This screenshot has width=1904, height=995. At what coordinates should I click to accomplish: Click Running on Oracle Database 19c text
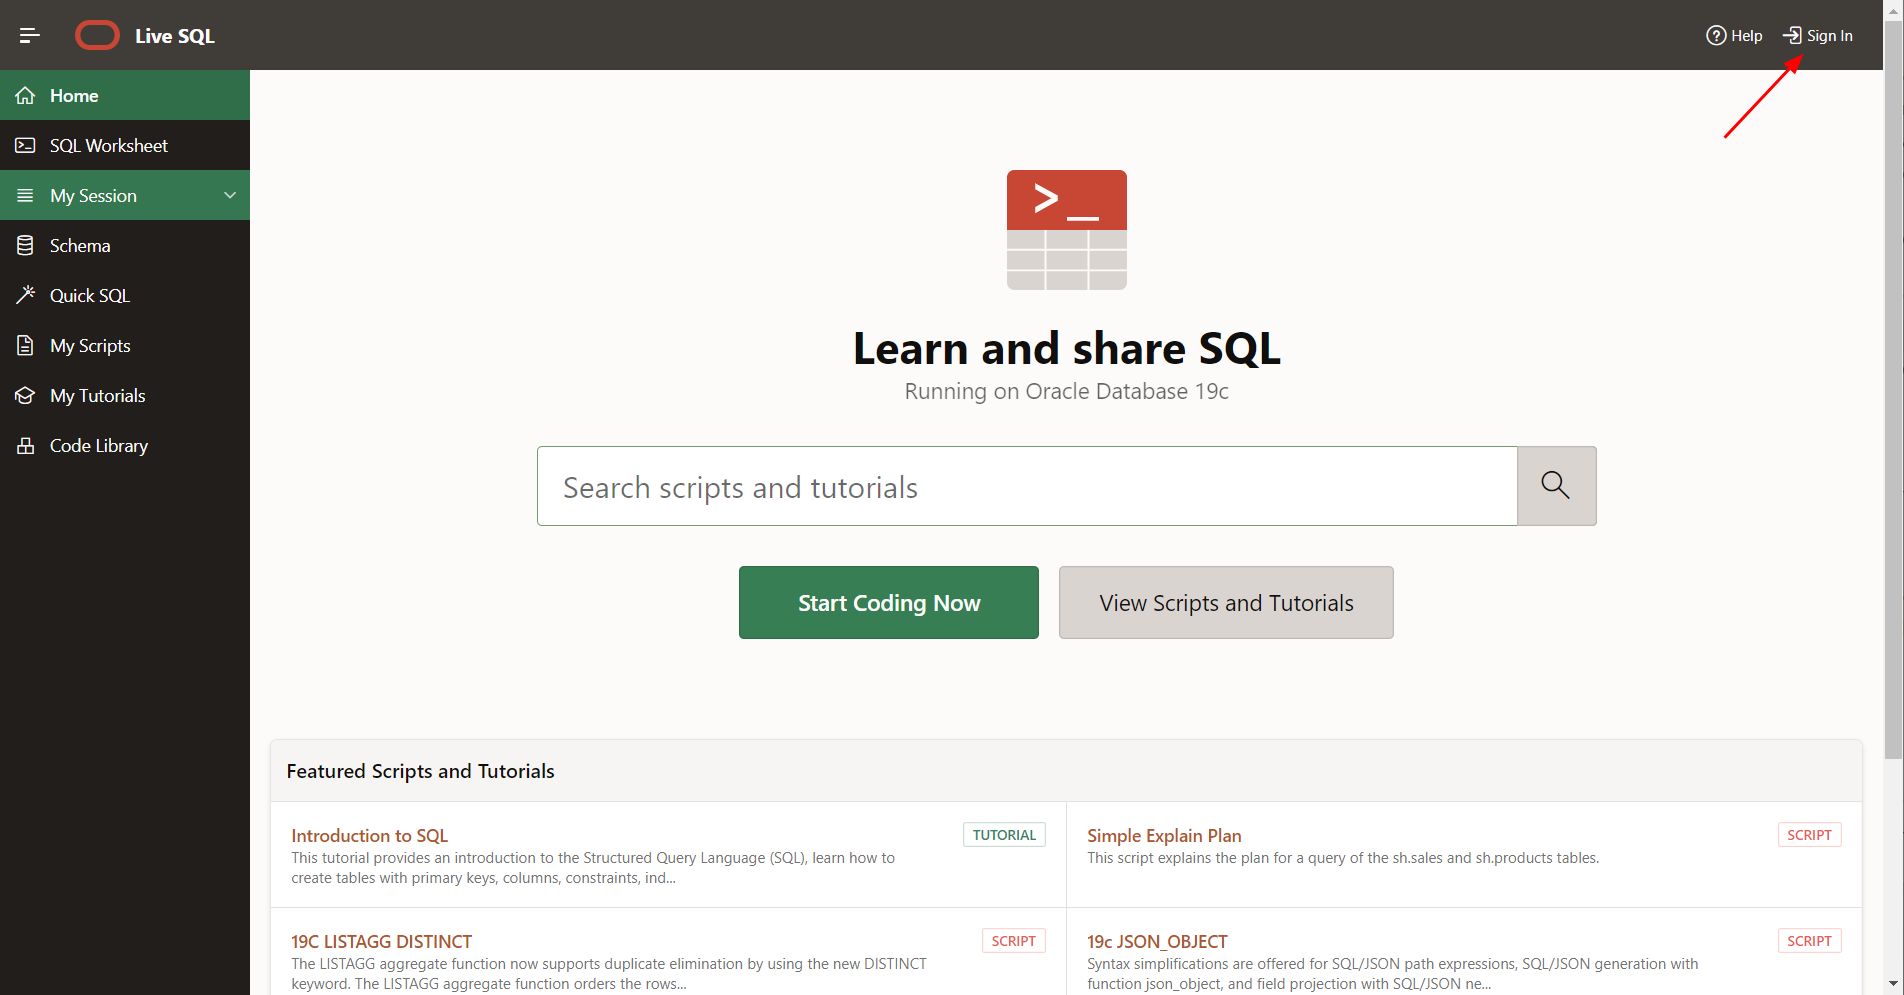tap(1066, 391)
